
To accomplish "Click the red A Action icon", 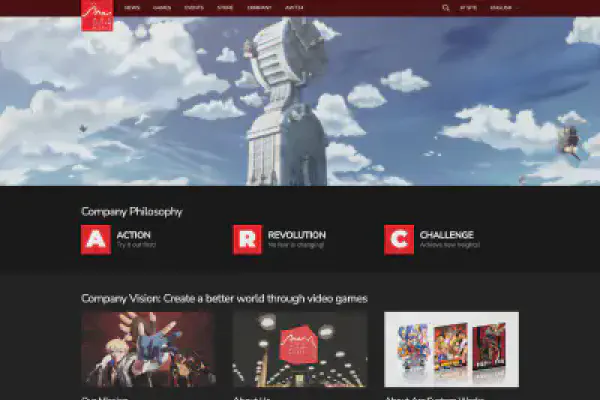I will [x=96, y=240].
